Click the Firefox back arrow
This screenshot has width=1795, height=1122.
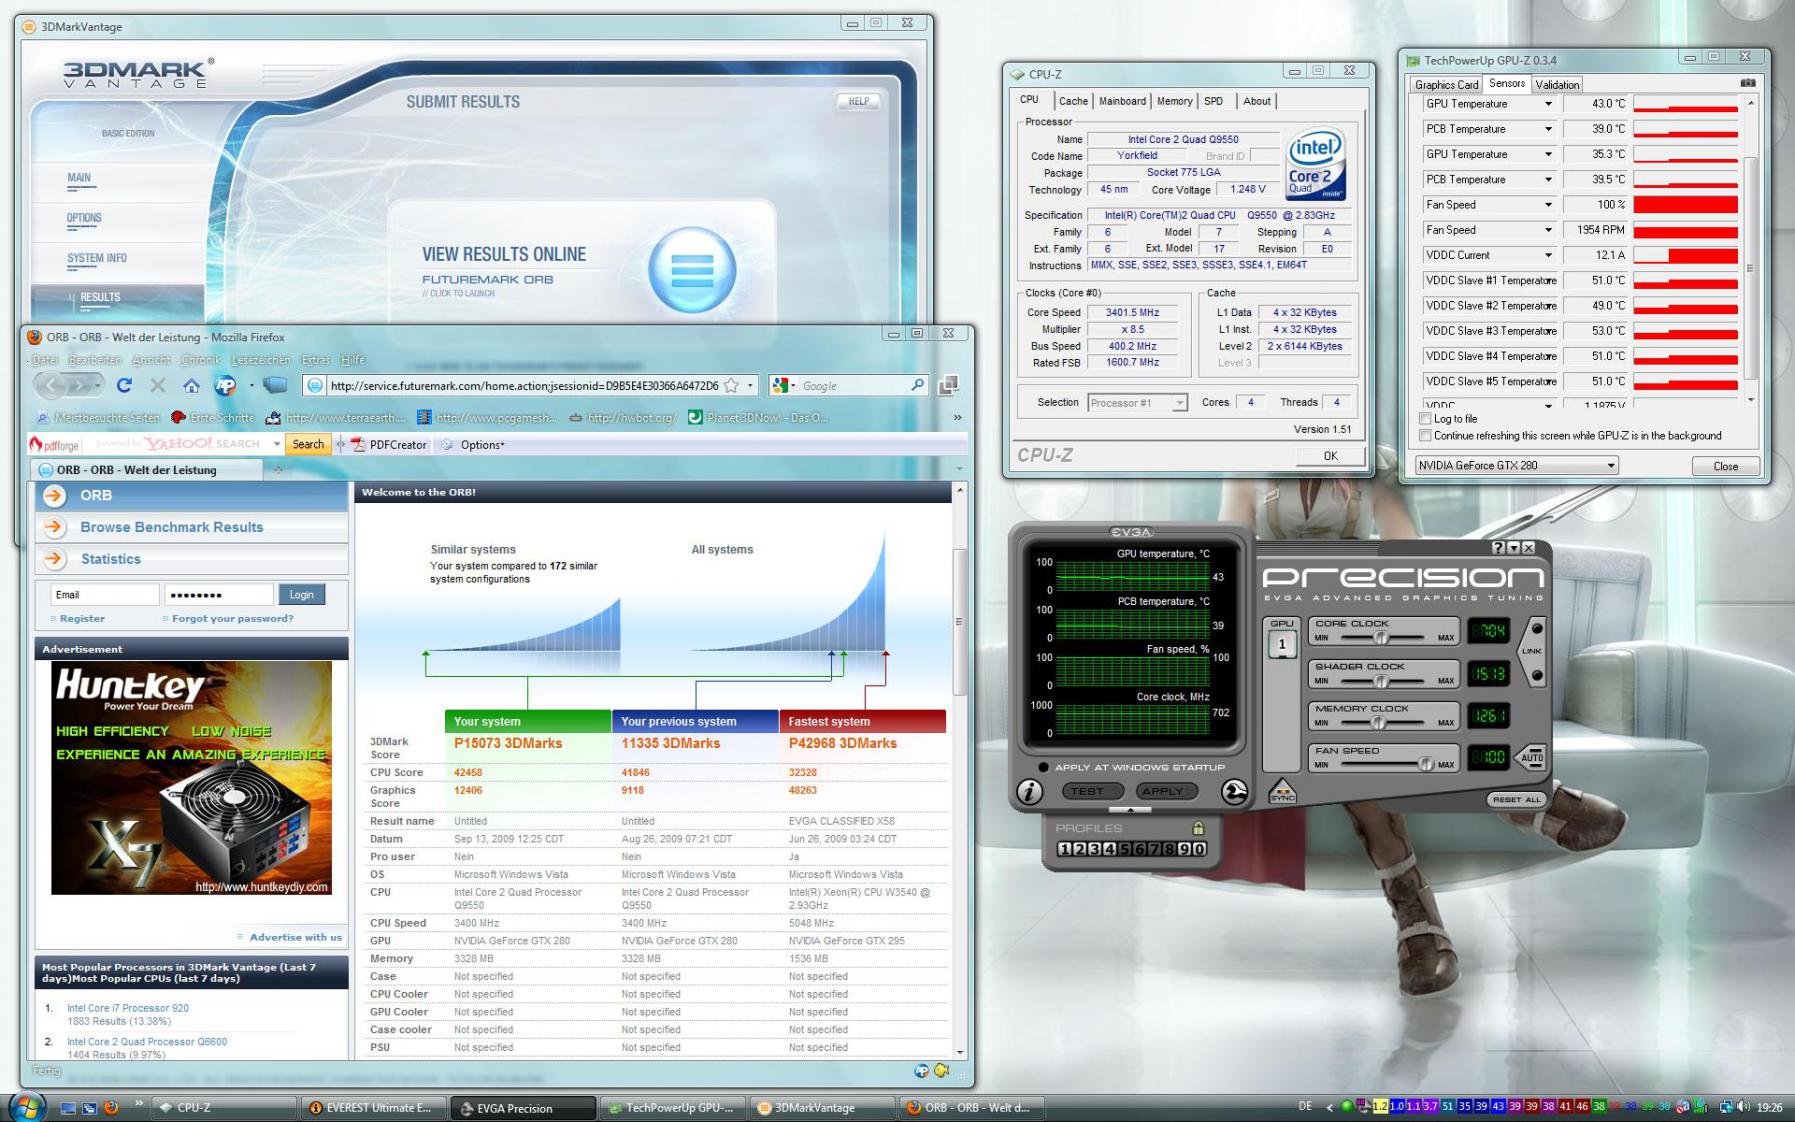(x=52, y=385)
